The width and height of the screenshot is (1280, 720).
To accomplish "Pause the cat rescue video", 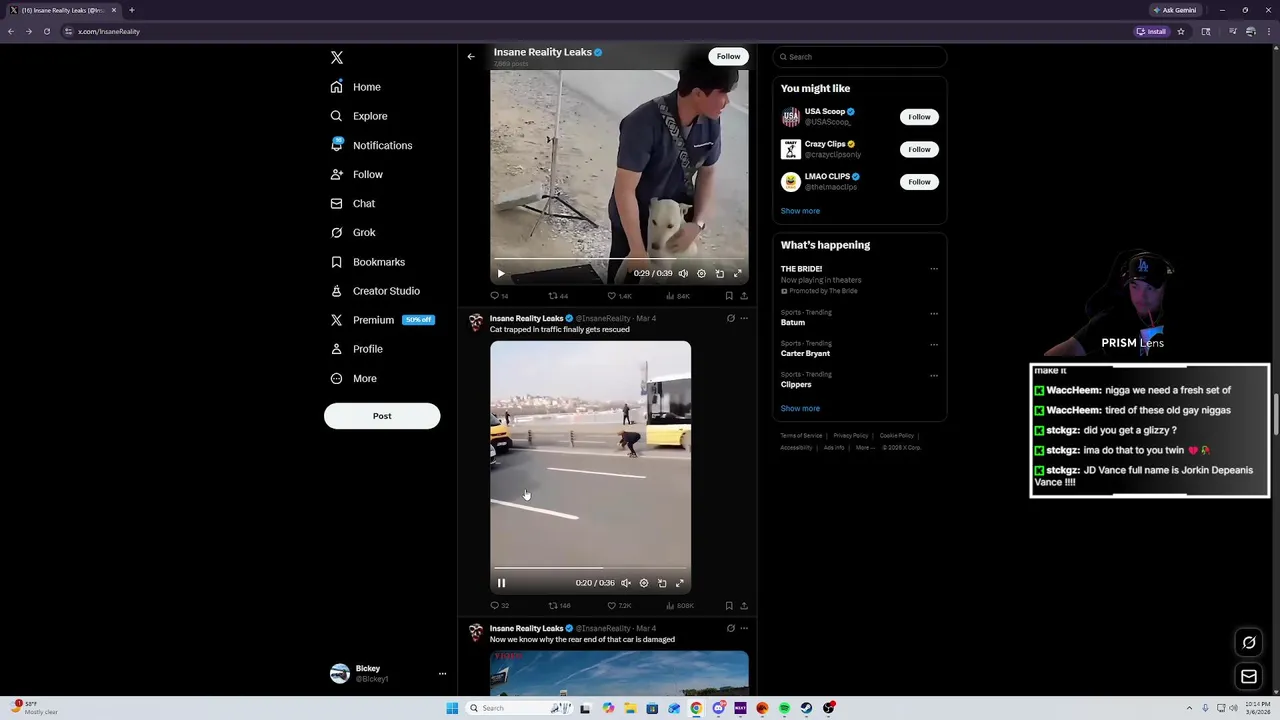I will (501, 583).
